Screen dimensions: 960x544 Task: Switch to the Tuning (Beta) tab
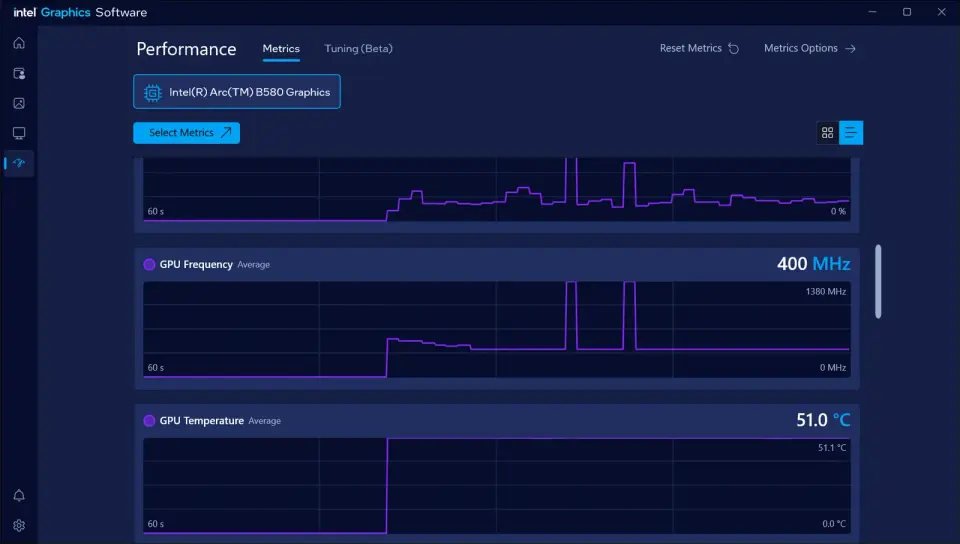pyautogui.click(x=358, y=48)
